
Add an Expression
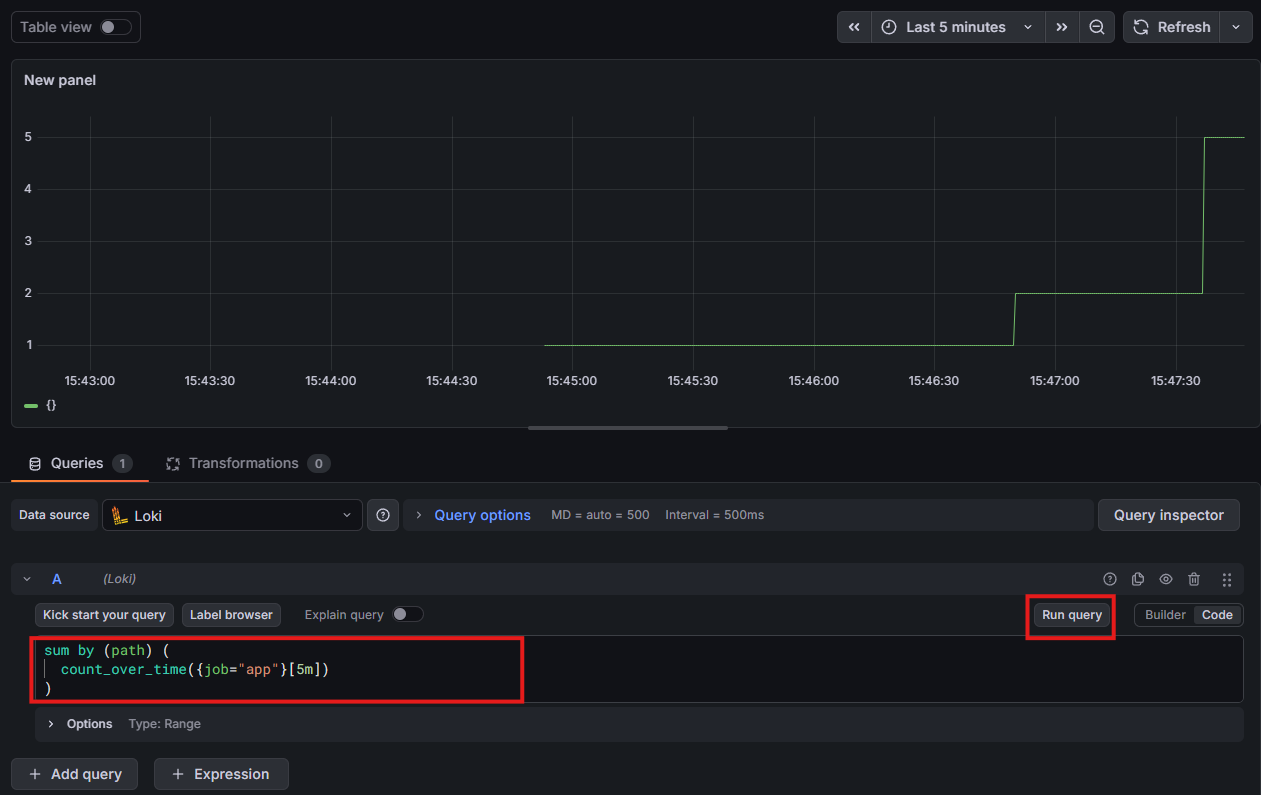(x=221, y=774)
